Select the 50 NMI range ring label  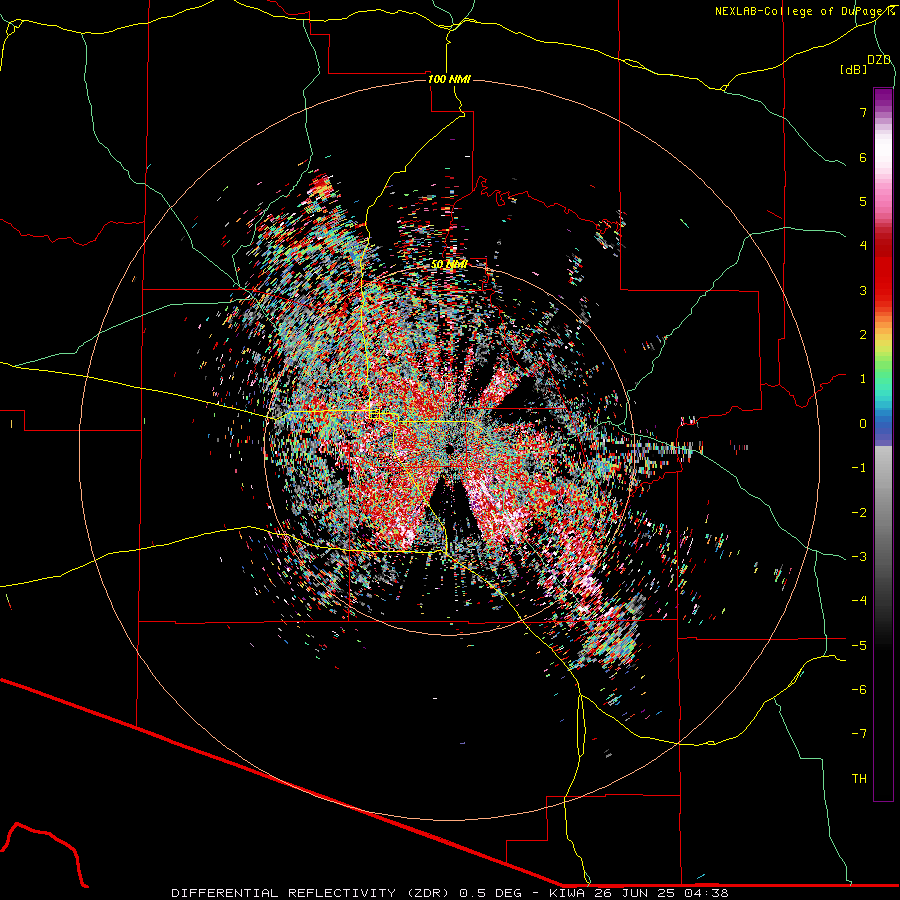449,264
